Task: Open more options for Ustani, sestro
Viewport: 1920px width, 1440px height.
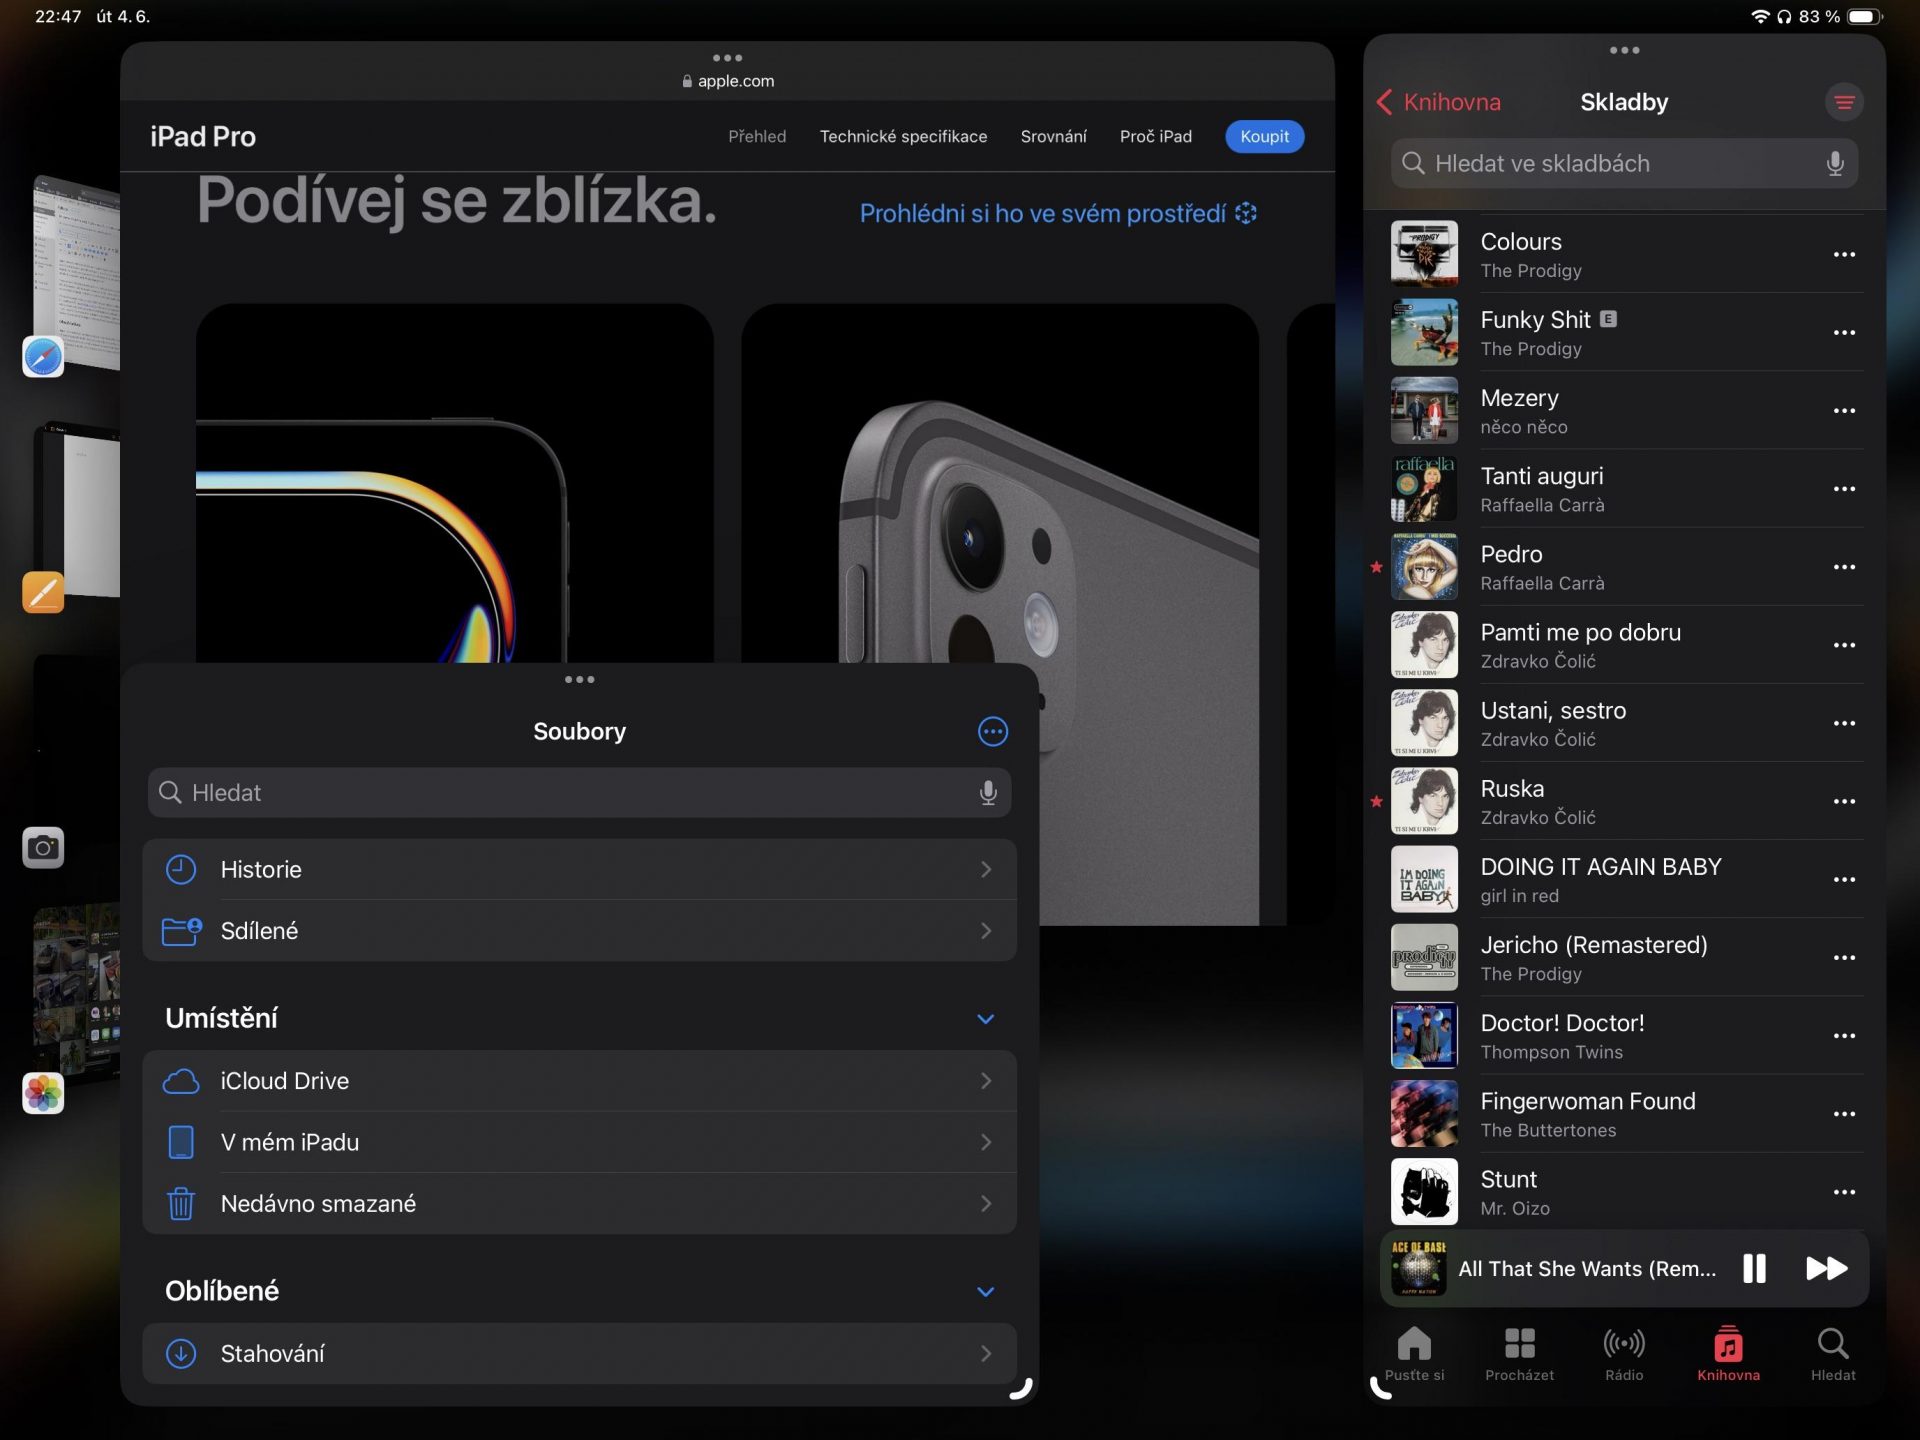Action: [x=1844, y=723]
